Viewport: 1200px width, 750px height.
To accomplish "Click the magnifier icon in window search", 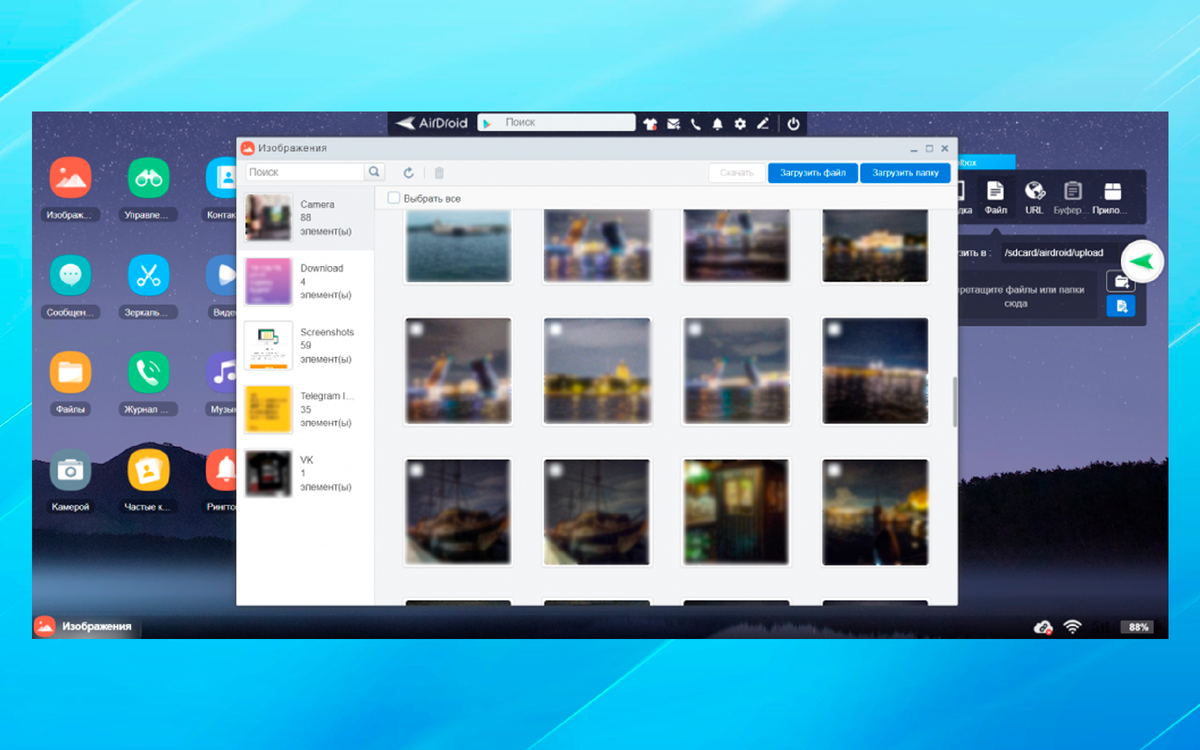I will click(374, 172).
